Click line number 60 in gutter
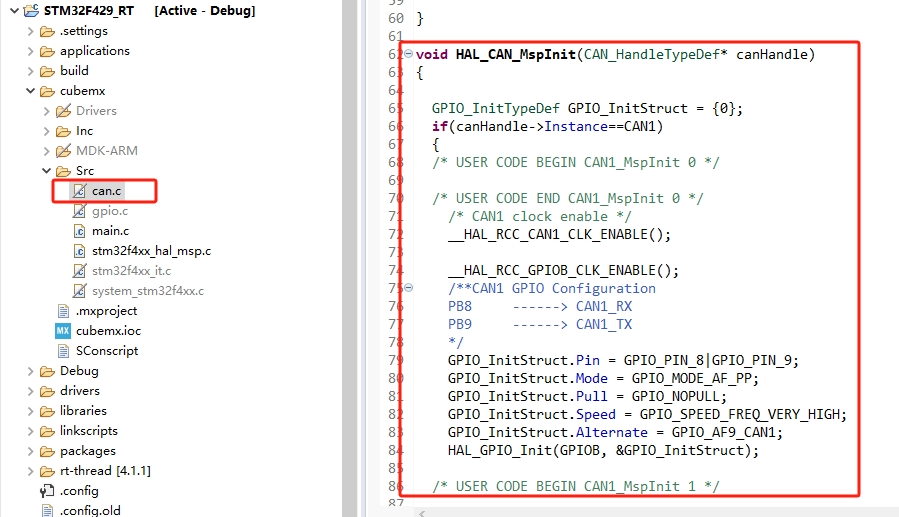Image resolution: width=899 pixels, height=517 pixels. [x=396, y=18]
